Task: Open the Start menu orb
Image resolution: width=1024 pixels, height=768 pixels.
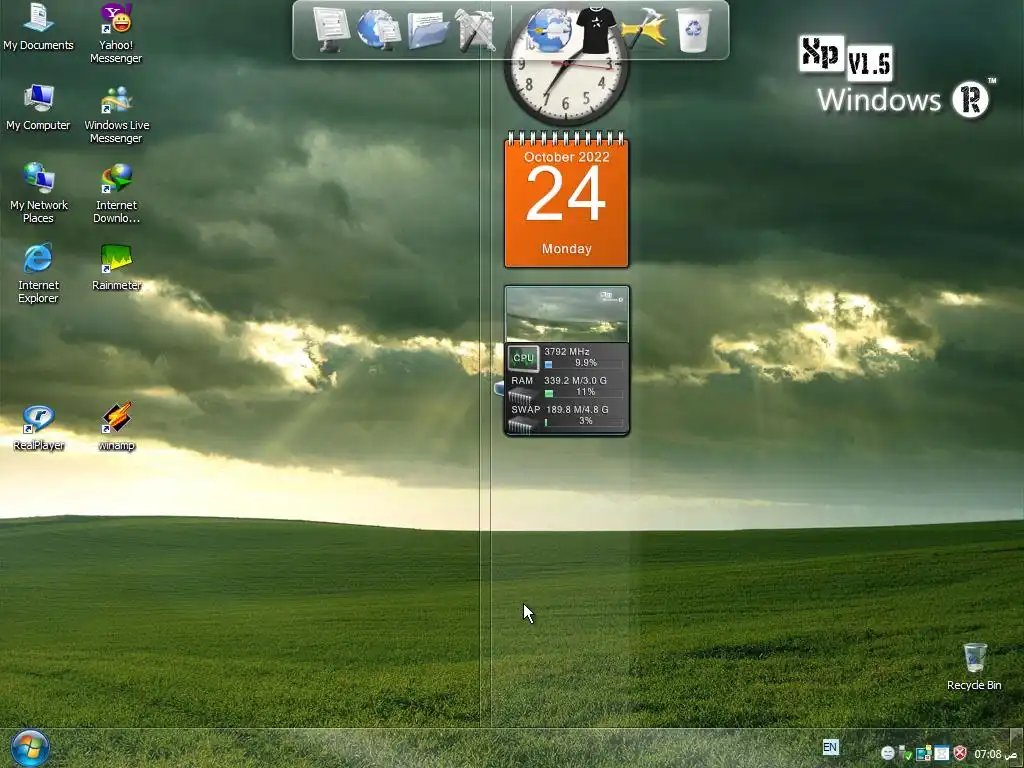Action: click(x=29, y=748)
